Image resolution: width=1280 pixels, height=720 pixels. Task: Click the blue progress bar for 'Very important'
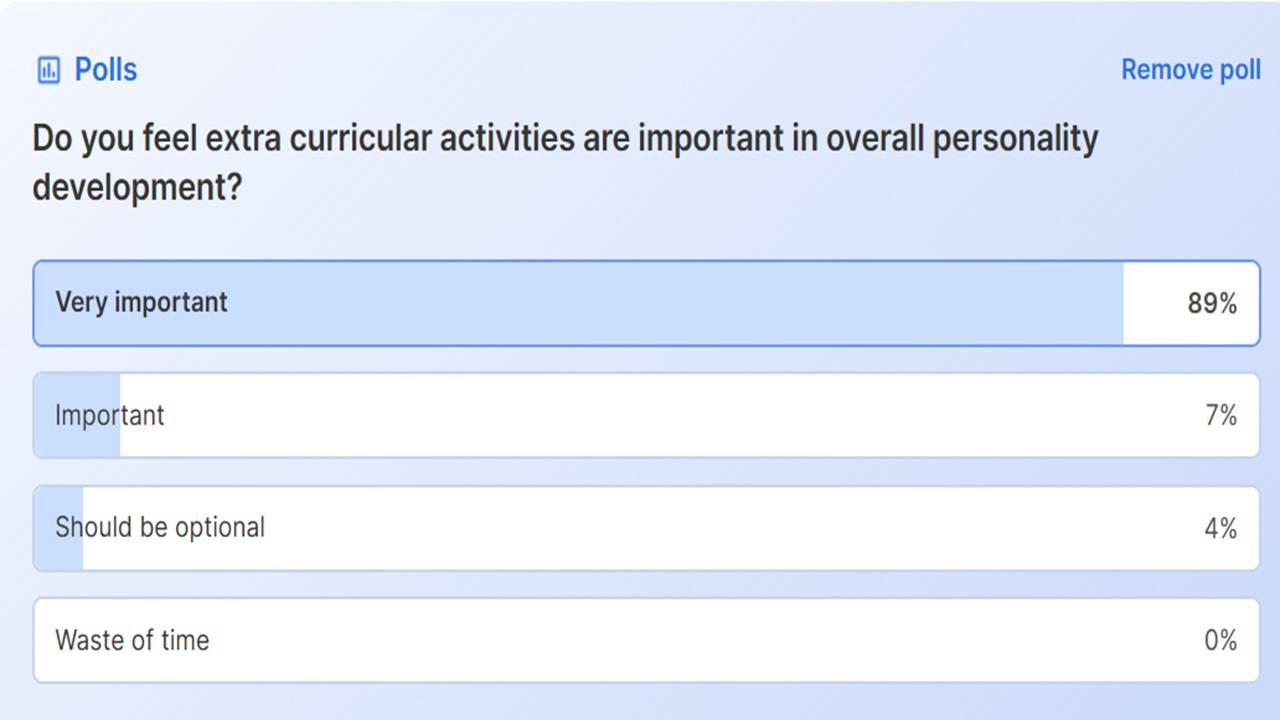point(580,303)
